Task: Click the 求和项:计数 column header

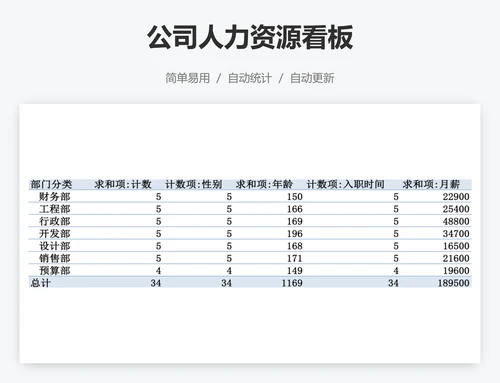Action: click(123, 184)
